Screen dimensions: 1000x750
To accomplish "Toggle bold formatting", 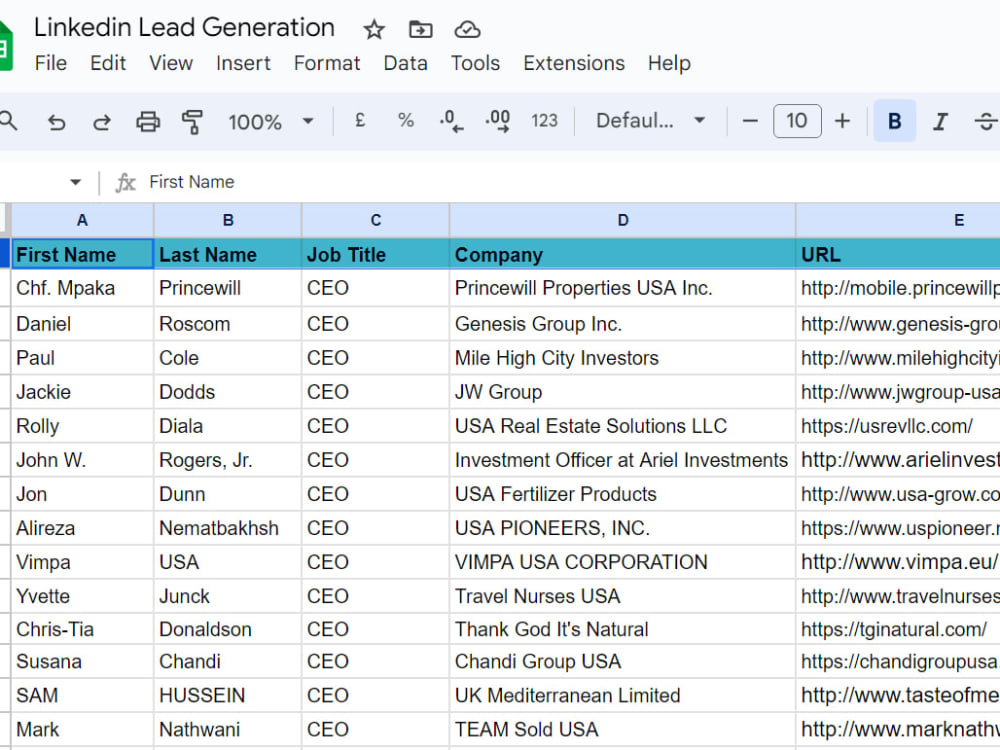I will click(894, 121).
